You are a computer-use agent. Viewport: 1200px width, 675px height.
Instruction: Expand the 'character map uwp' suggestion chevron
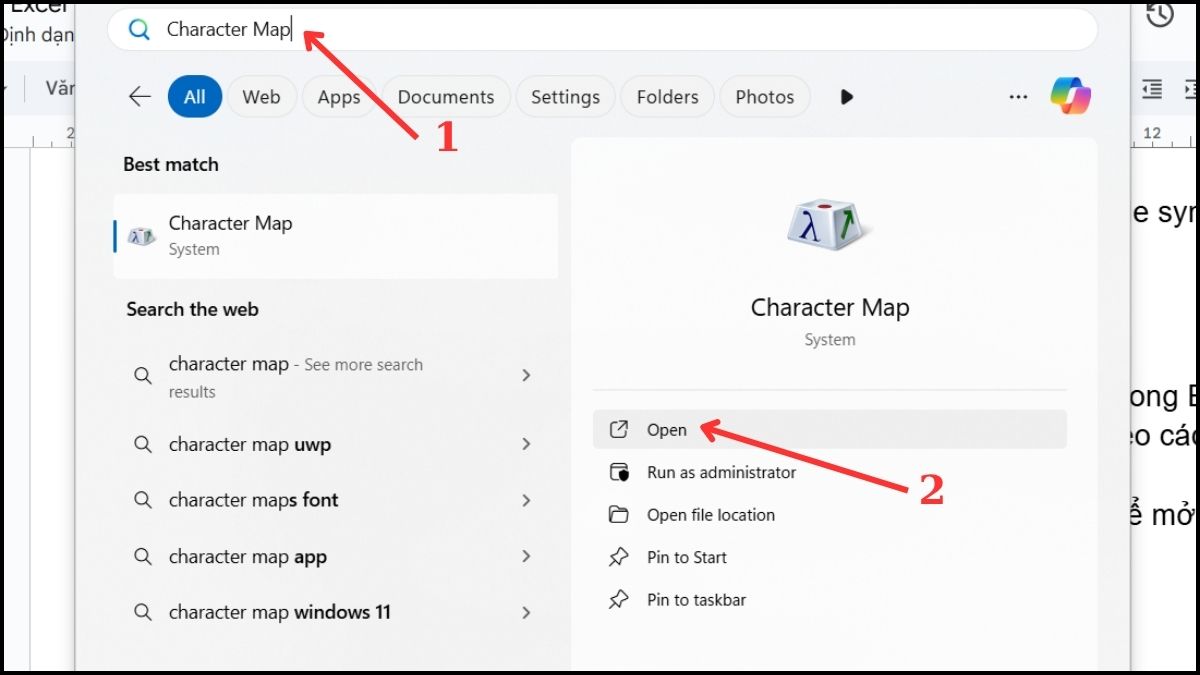(526, 444)
